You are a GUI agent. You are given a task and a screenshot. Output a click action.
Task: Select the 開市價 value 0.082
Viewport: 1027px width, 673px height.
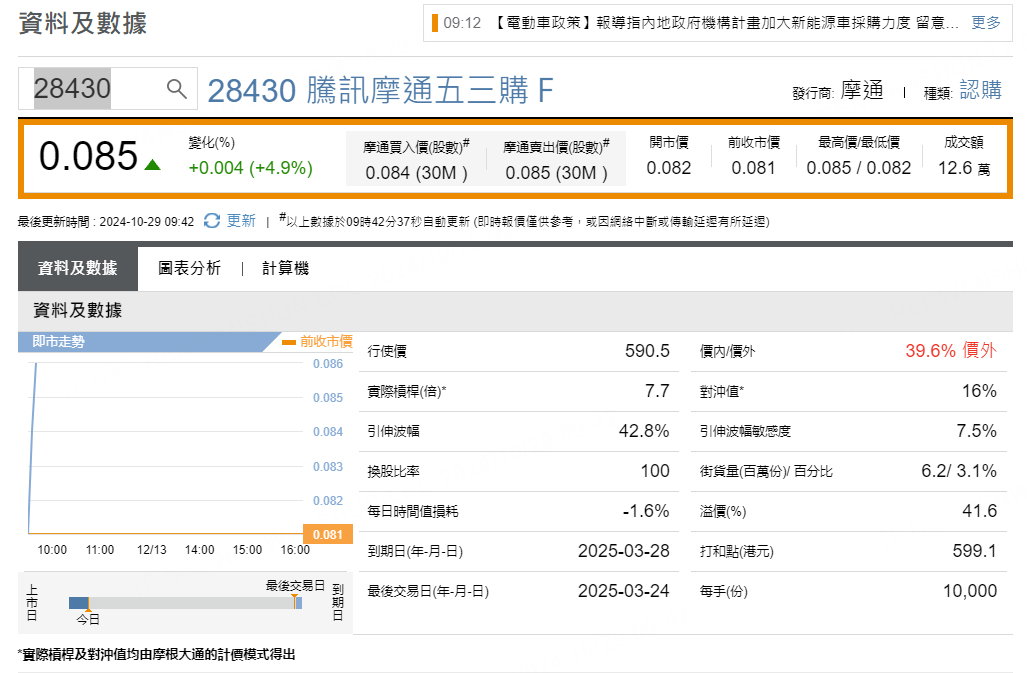pyautogui.click(x=669, y=168)
